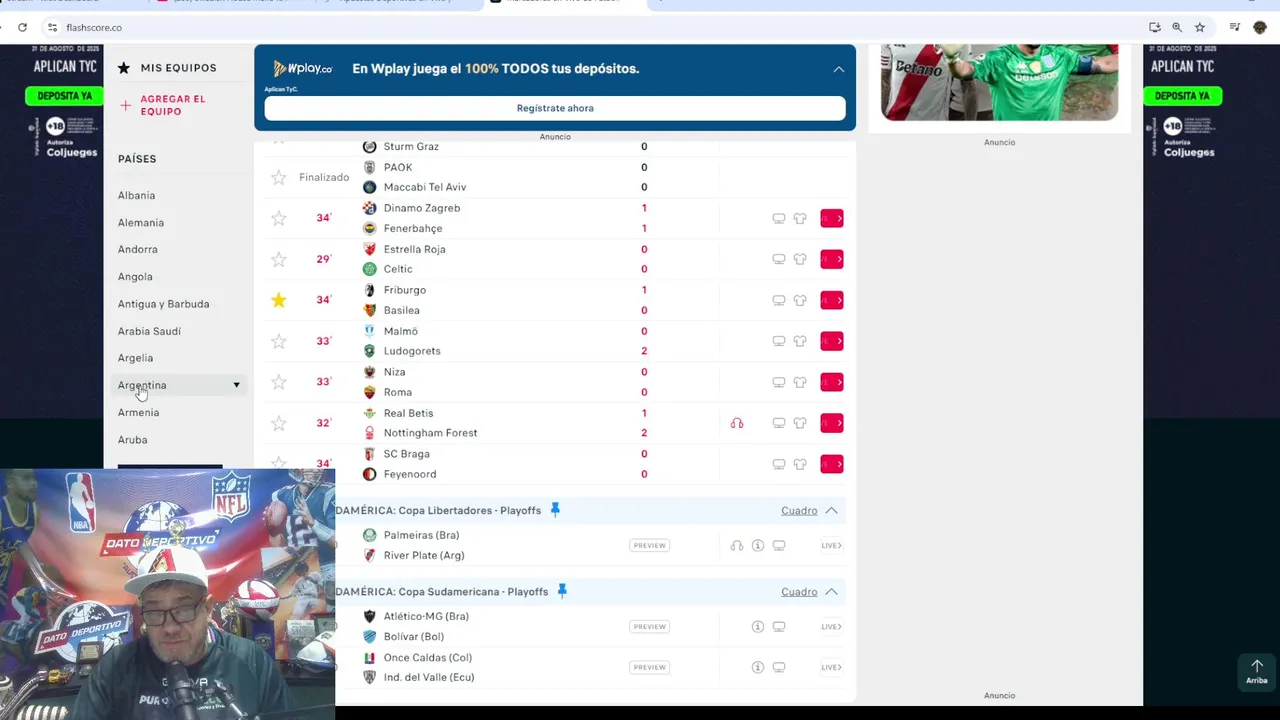Open TV icon for Friburgo vs Basilea
This screenshot has height=720, width=1280.
pos(779,300)
